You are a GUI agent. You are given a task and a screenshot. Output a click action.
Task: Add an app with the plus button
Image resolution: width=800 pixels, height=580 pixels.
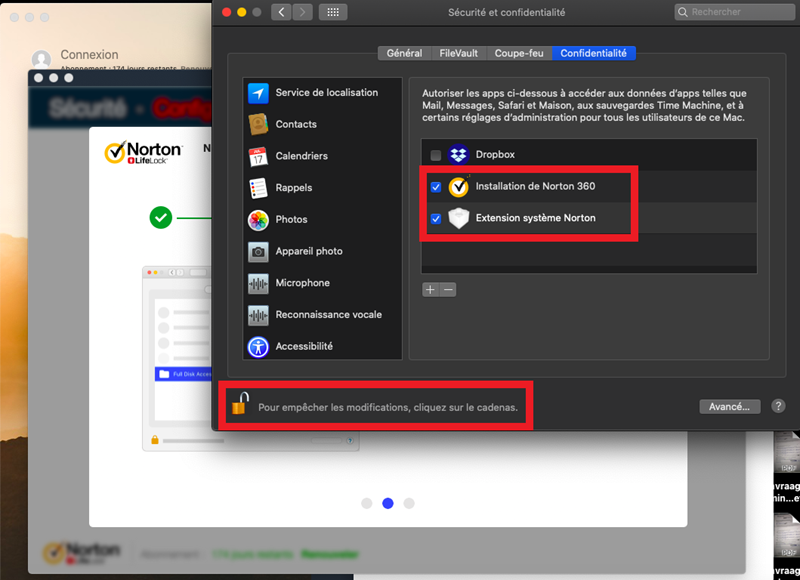pos(431,290)
